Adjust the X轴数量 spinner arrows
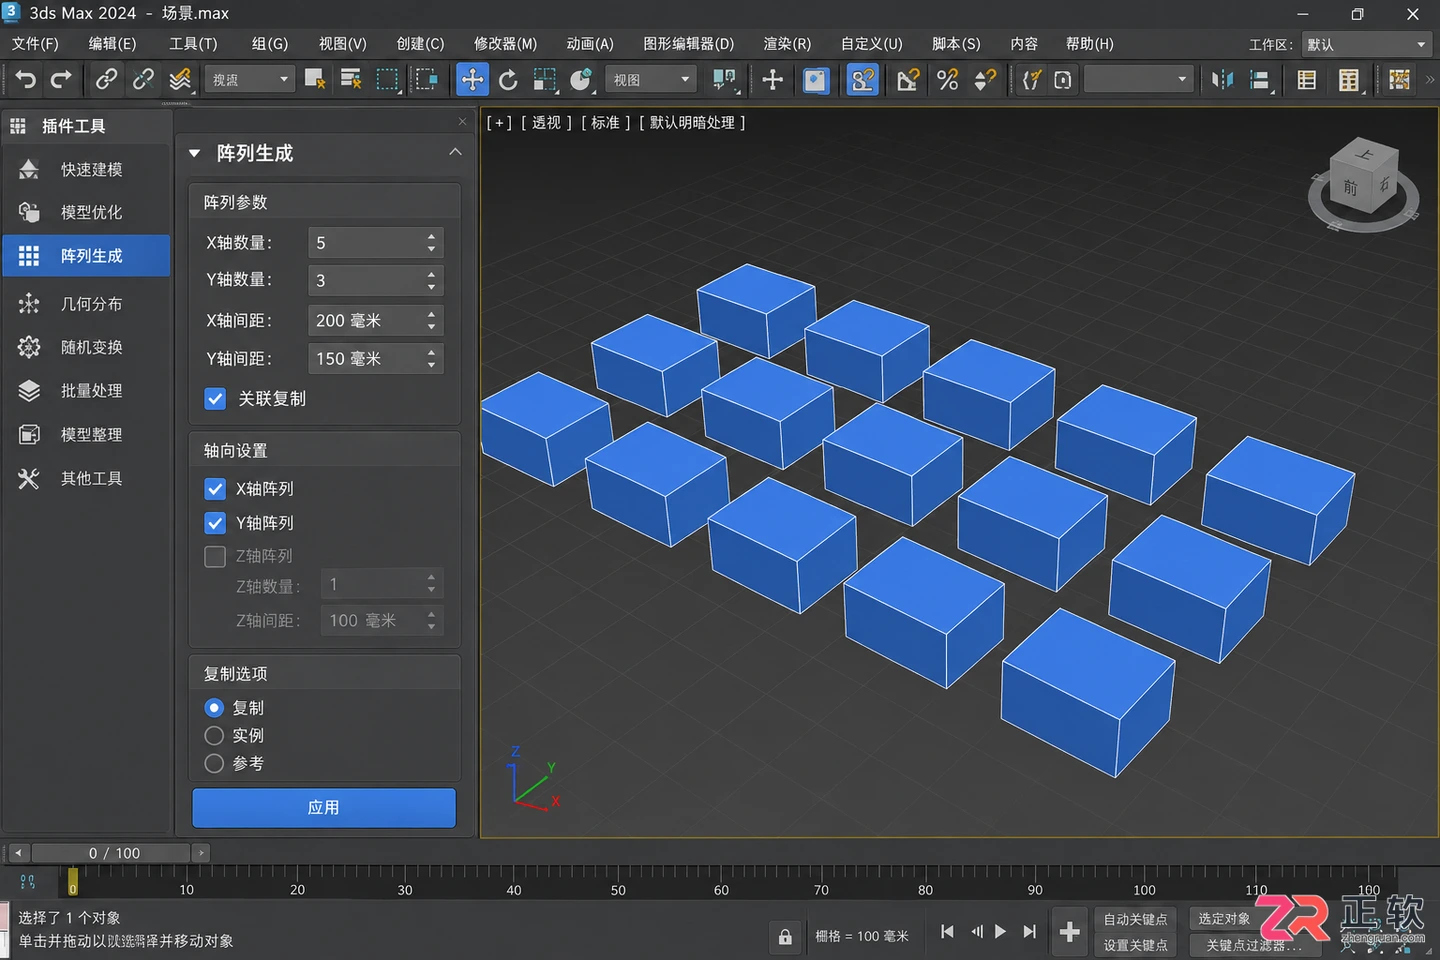This screenshot has width=1440, height=960. (431, 243)
